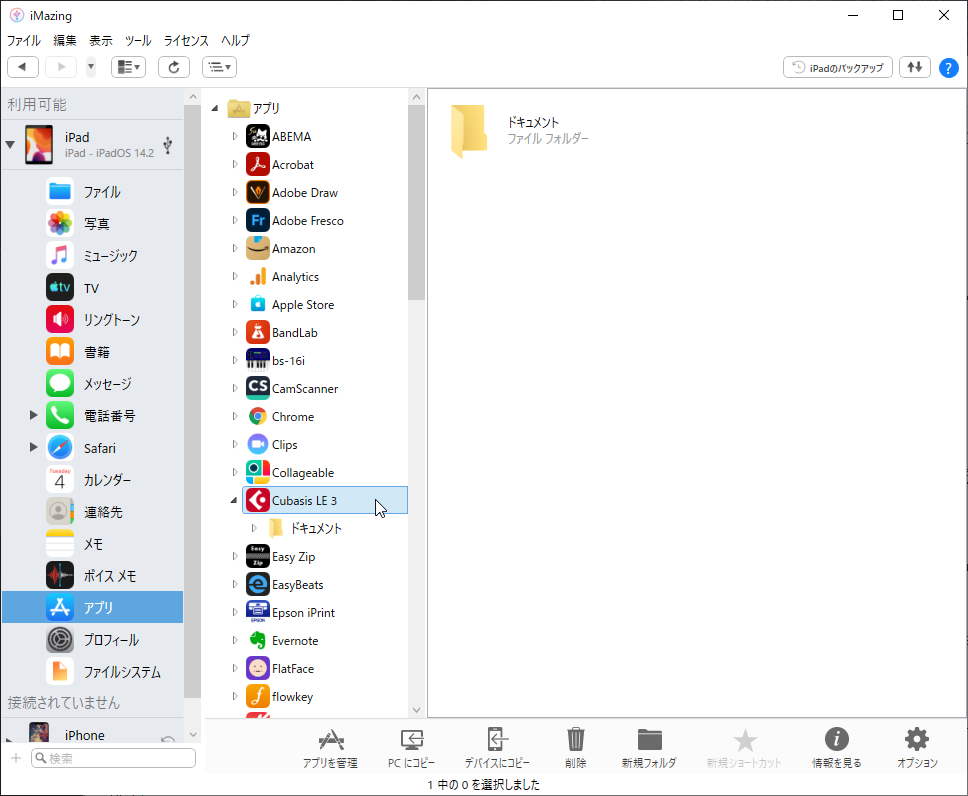Screen dimensions: 968x796
Task: Add a device with the plus button
Action: point(16,758)
